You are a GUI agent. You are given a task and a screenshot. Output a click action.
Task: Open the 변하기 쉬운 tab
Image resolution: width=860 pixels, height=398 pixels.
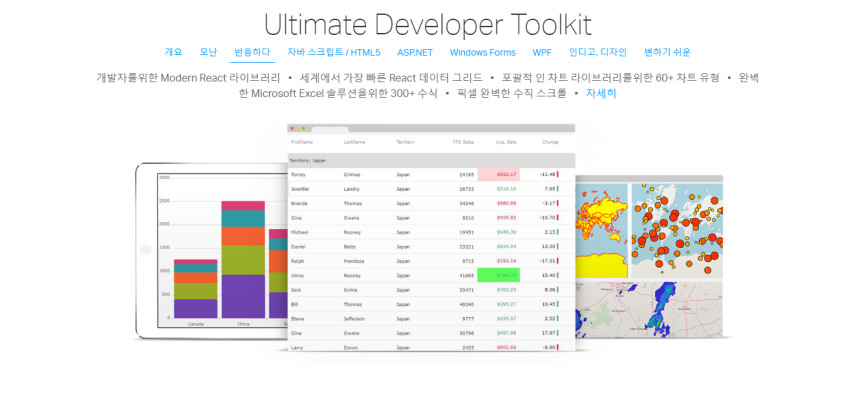pyautogui.click(x=667, y=53)
